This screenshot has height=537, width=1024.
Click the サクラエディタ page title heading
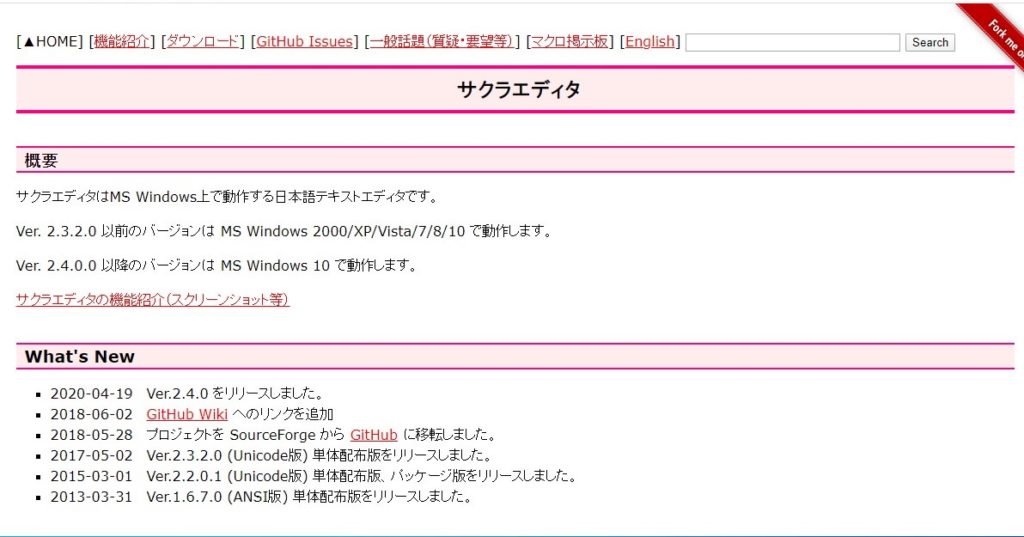(x=519, y=90)
